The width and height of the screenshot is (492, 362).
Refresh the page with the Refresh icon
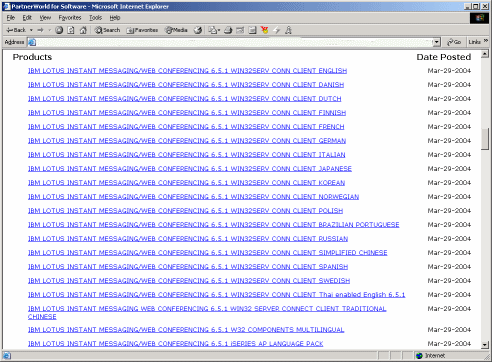pos(71,30)
